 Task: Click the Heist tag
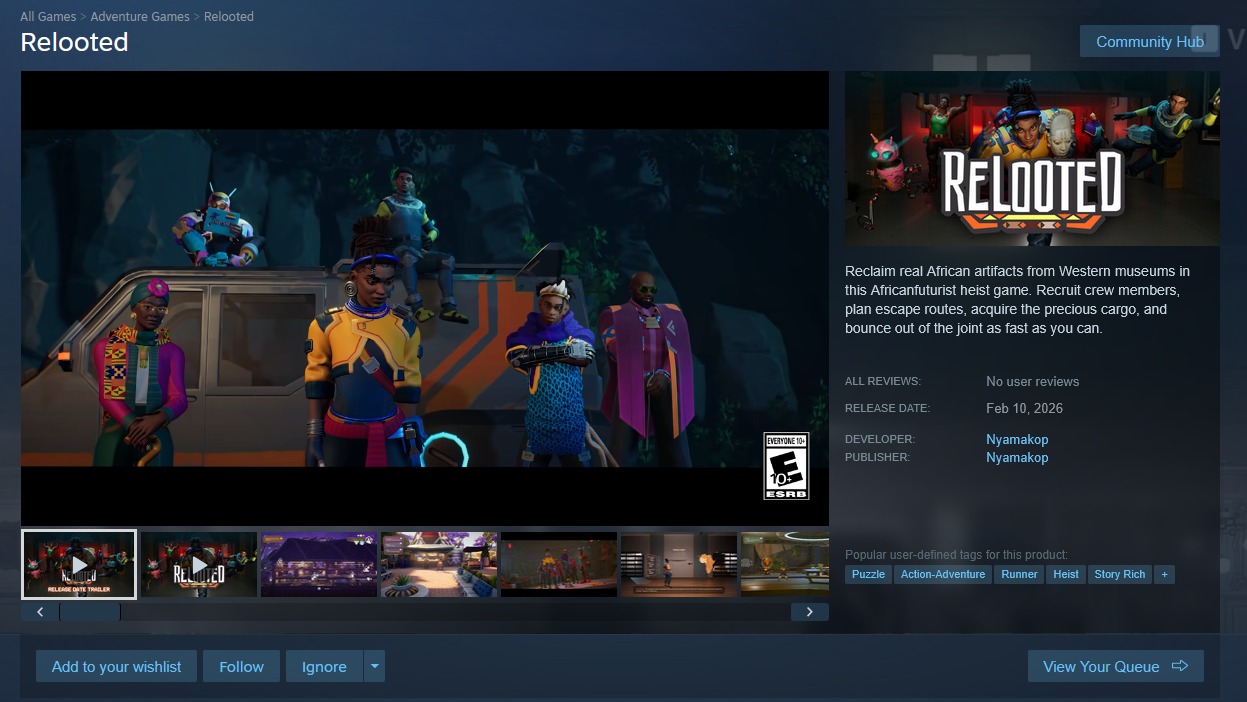point(1066,574)
